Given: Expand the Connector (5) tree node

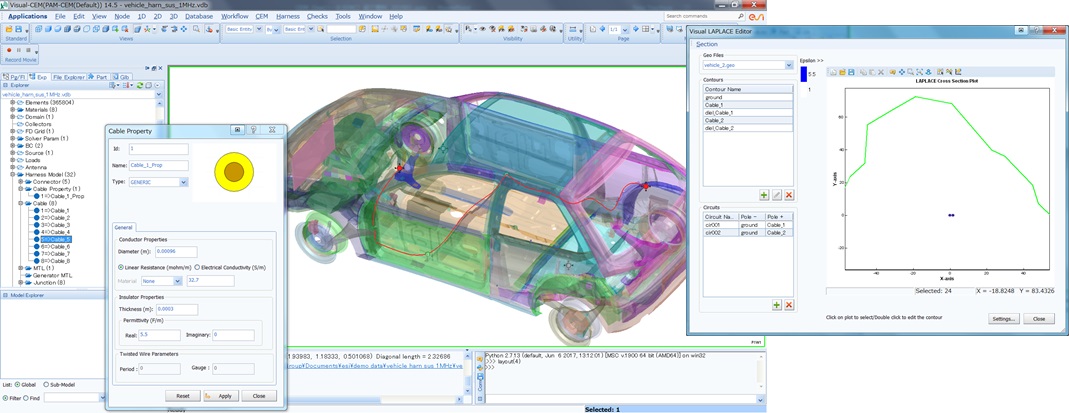Looking at the screenshot, I should point(20,182).
